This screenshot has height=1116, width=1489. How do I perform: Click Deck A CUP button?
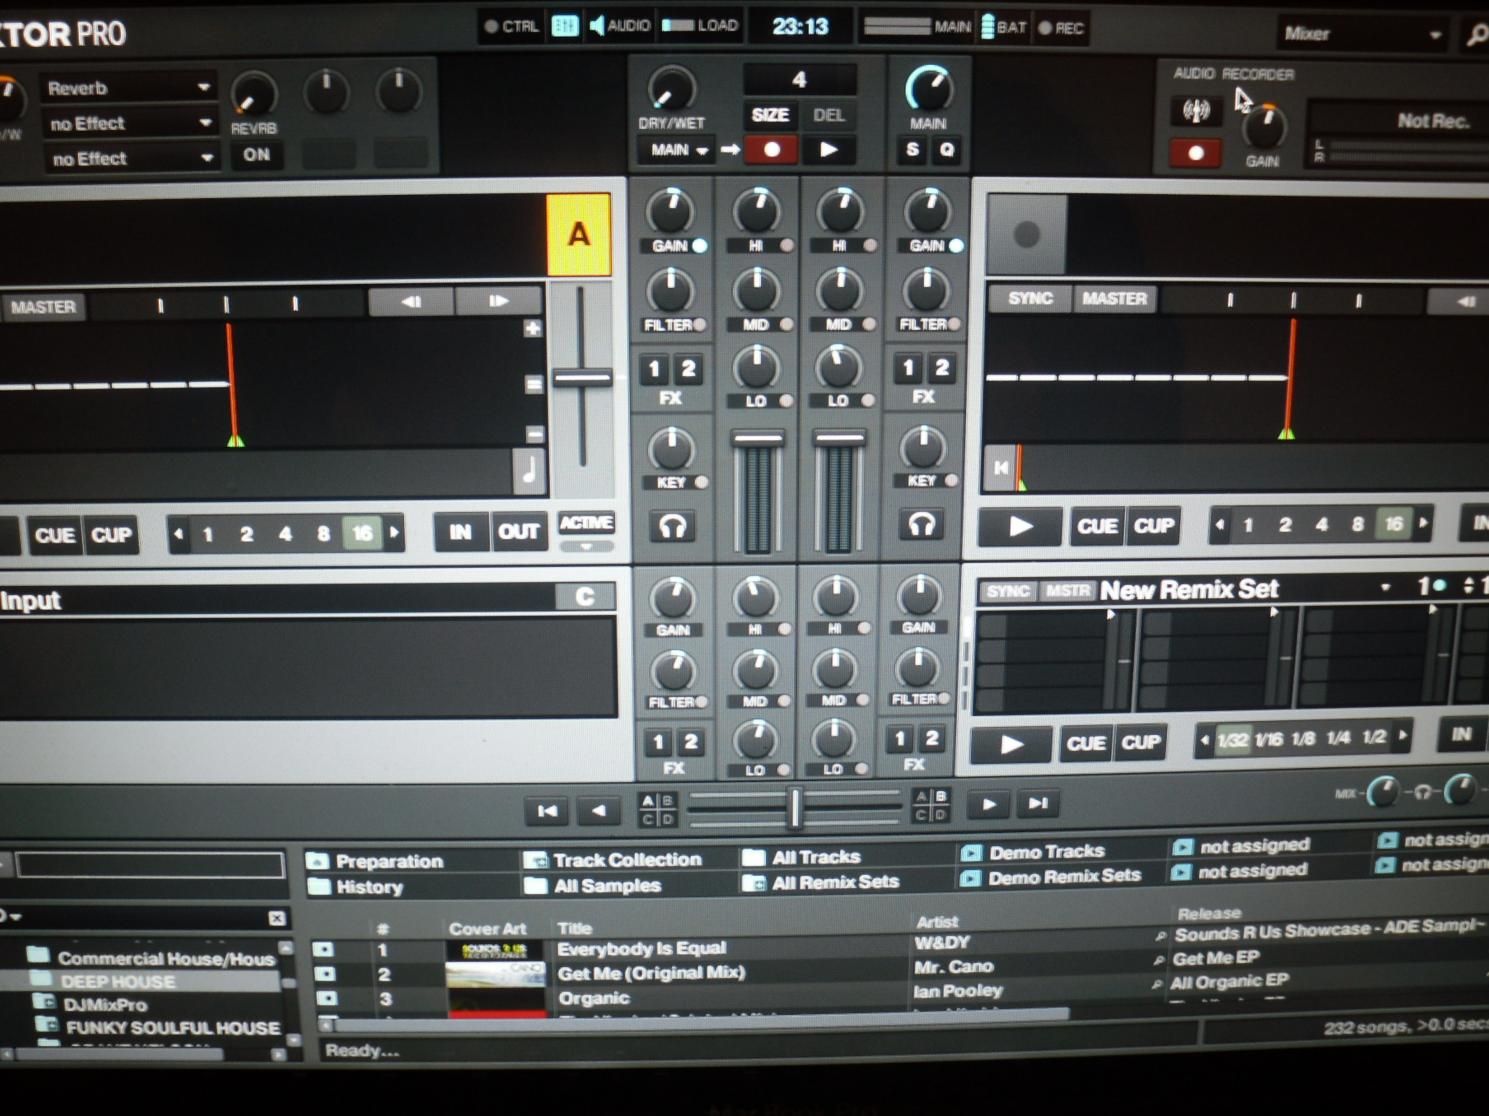coord(111,535)
